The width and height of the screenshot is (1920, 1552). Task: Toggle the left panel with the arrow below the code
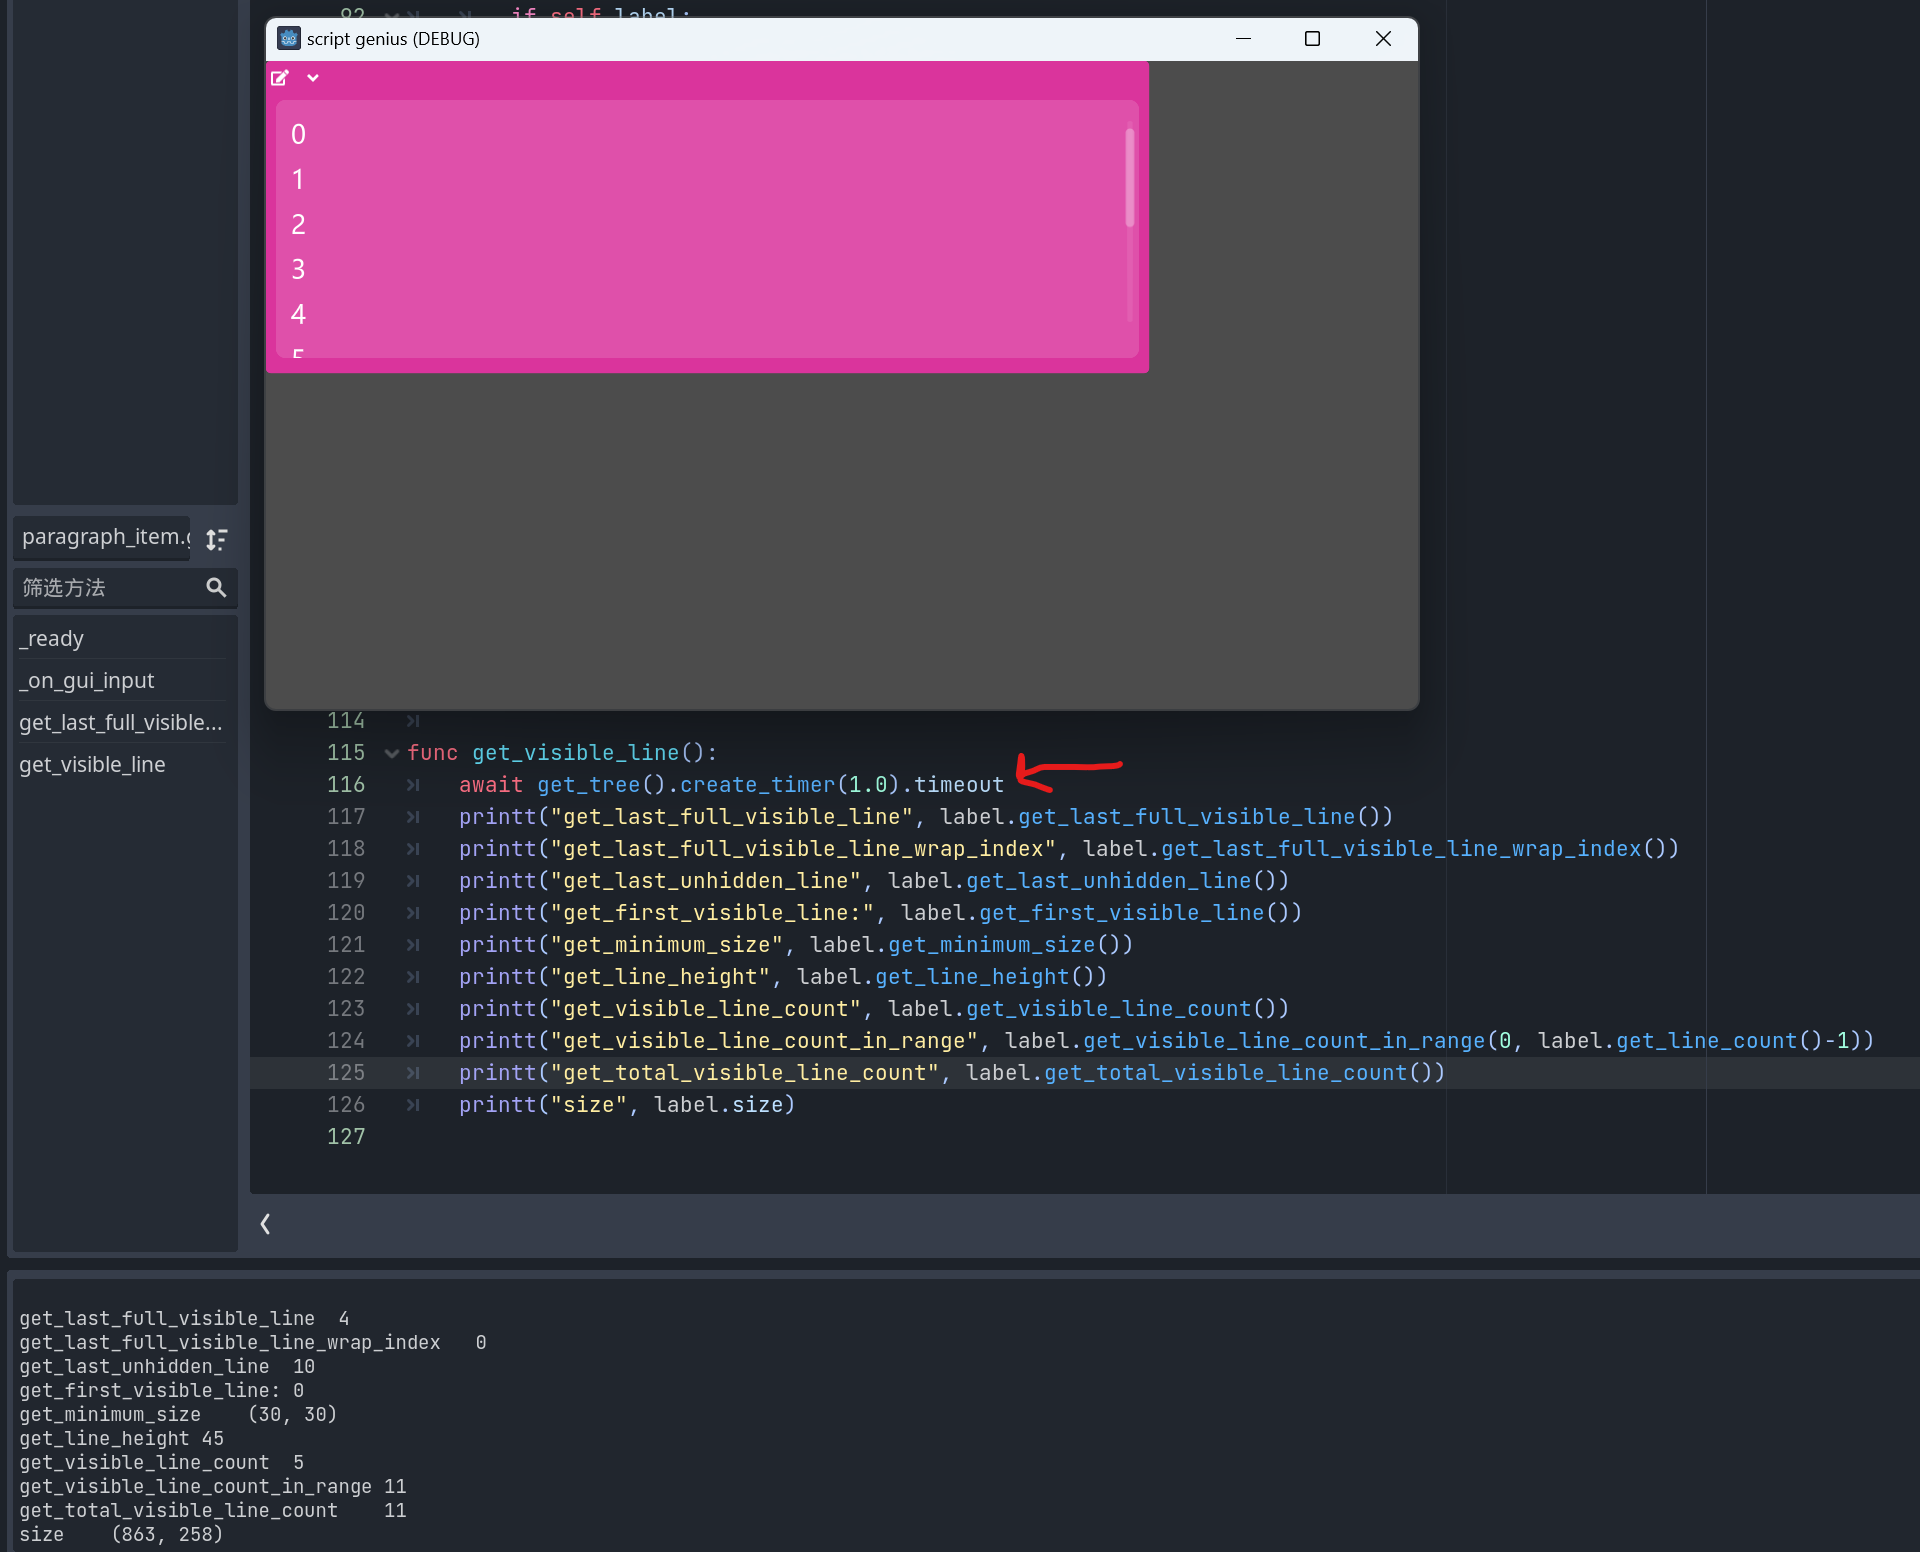(x=265, y=1224)
